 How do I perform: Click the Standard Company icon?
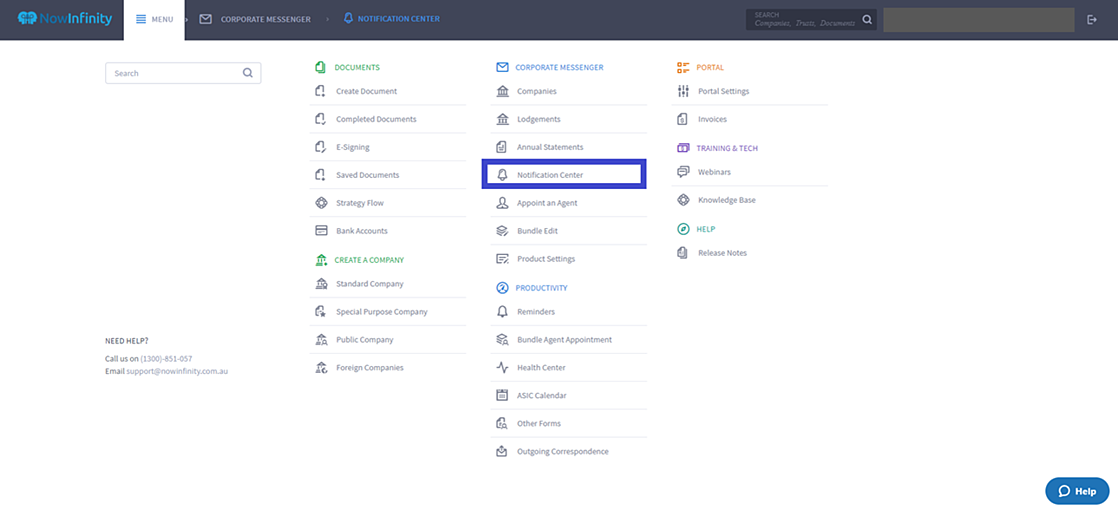click(321, 284)
